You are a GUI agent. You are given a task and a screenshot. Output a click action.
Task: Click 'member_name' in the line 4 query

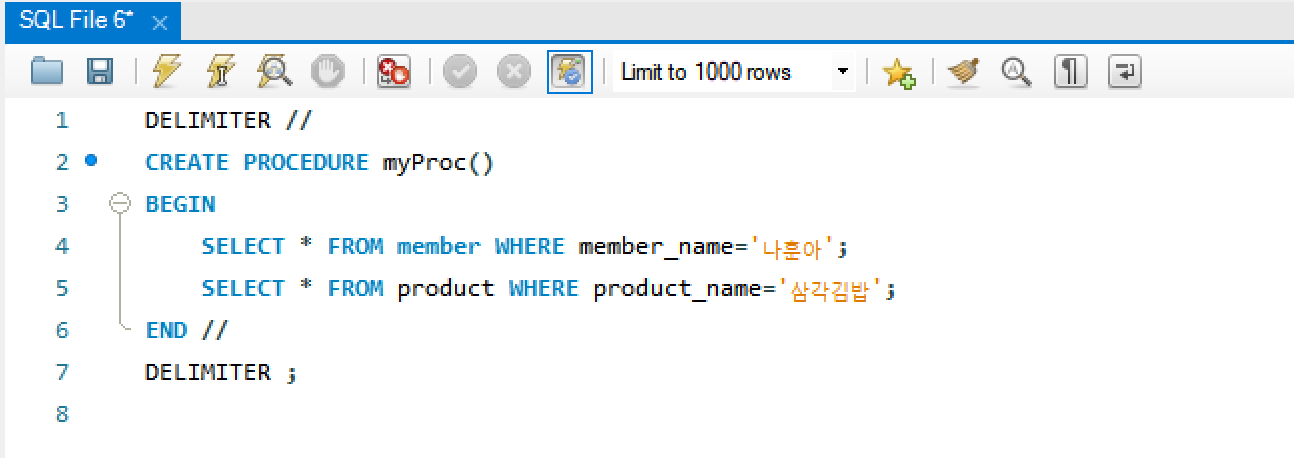coord(656,247)
